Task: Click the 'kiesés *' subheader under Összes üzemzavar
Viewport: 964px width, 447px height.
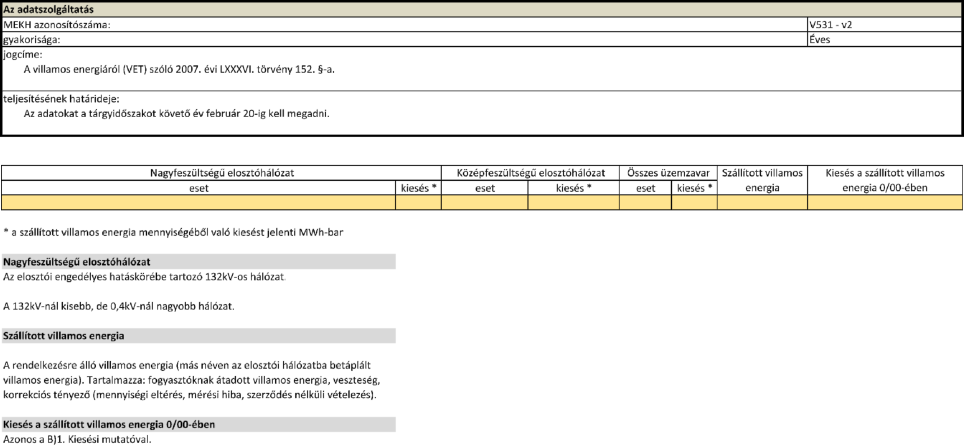Action: 694,189
